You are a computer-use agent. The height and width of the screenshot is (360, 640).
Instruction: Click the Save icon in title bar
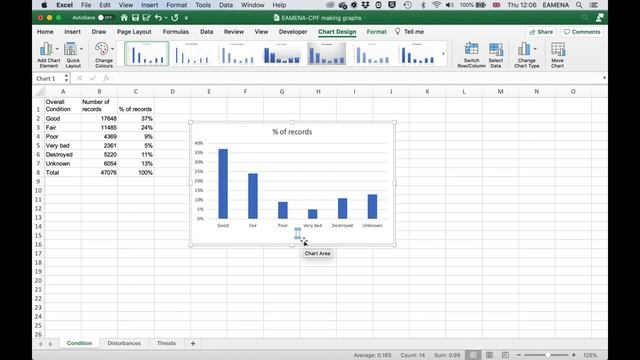click(135, 18)
